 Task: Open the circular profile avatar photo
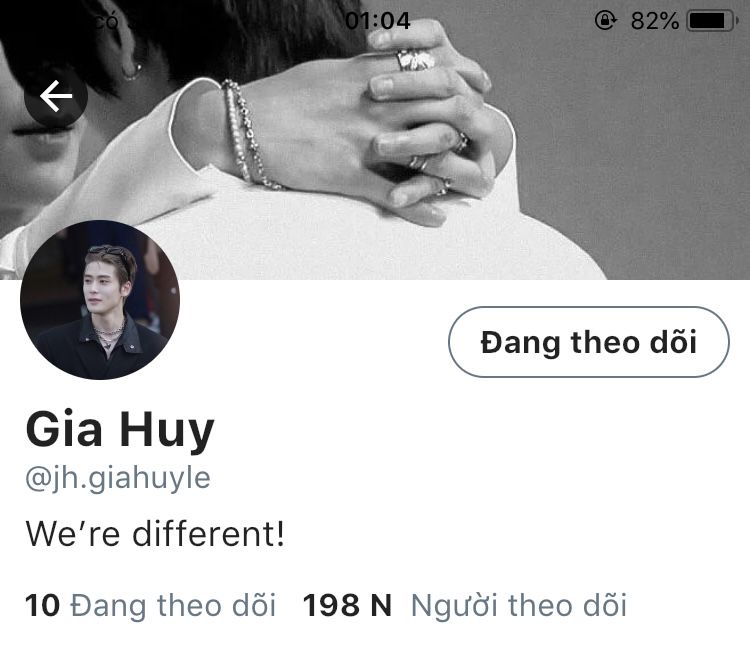pyautogui.click(x=100, y=300)
